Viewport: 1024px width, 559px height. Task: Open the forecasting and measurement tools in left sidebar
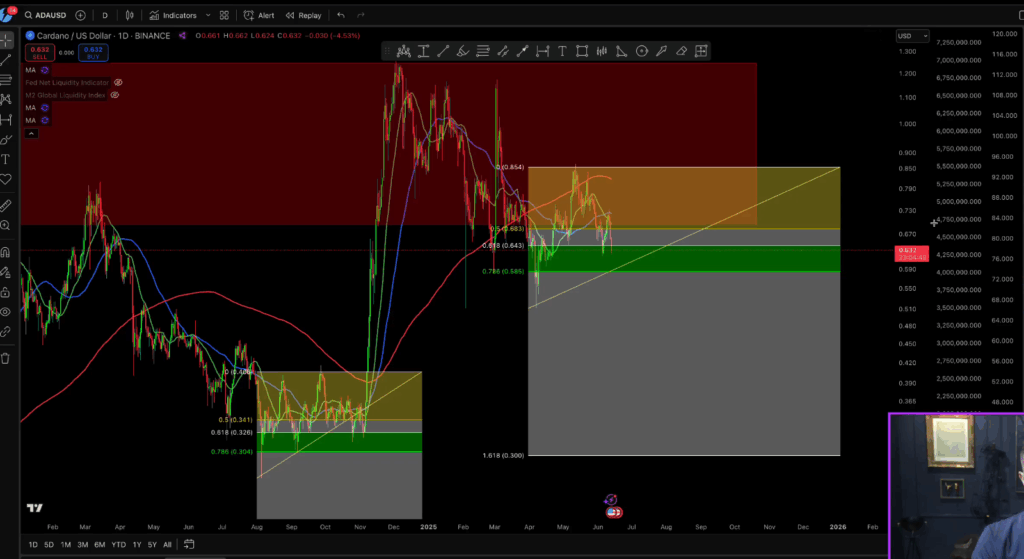coord(6,120)
